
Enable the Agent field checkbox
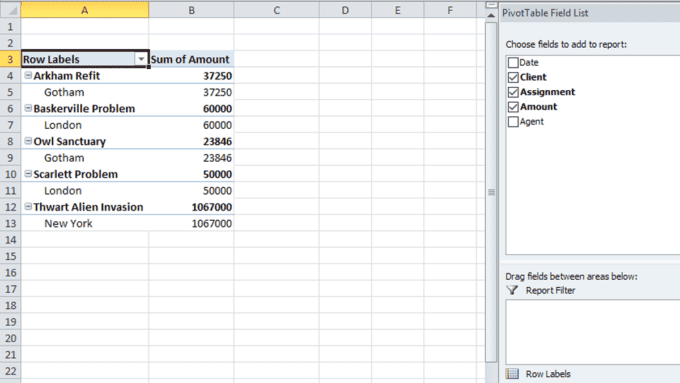(513, 121)
